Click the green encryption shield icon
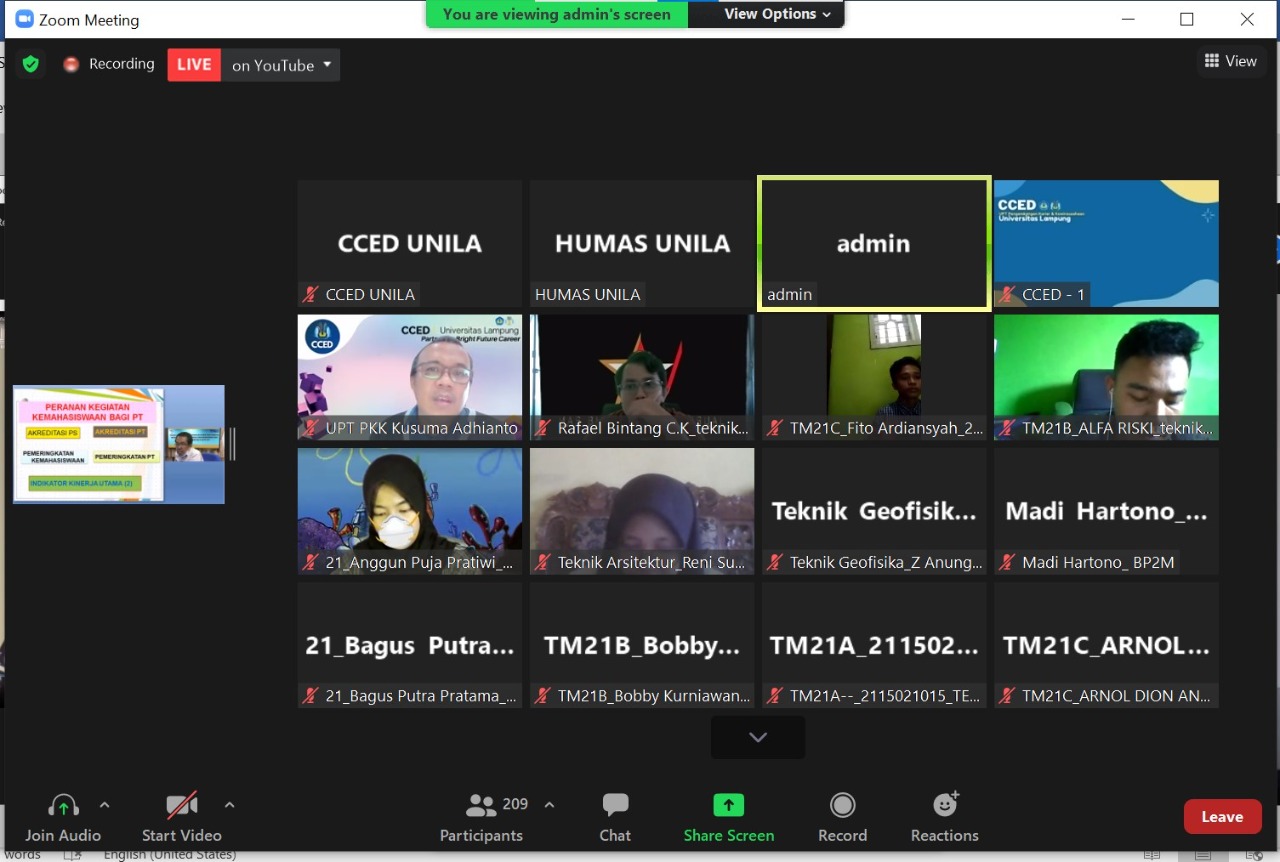The height and width of the screenshot is (862, 1280). 31,64
